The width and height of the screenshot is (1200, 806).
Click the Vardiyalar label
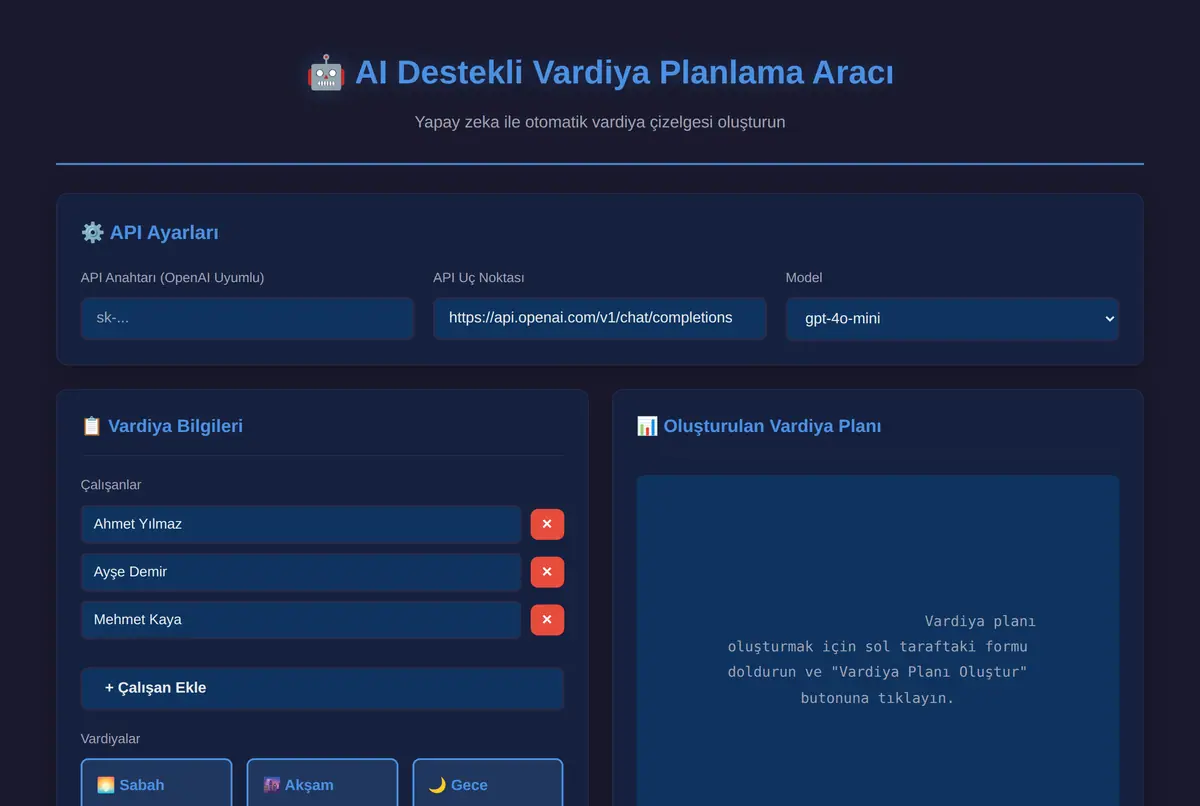[x=110, y=739]
